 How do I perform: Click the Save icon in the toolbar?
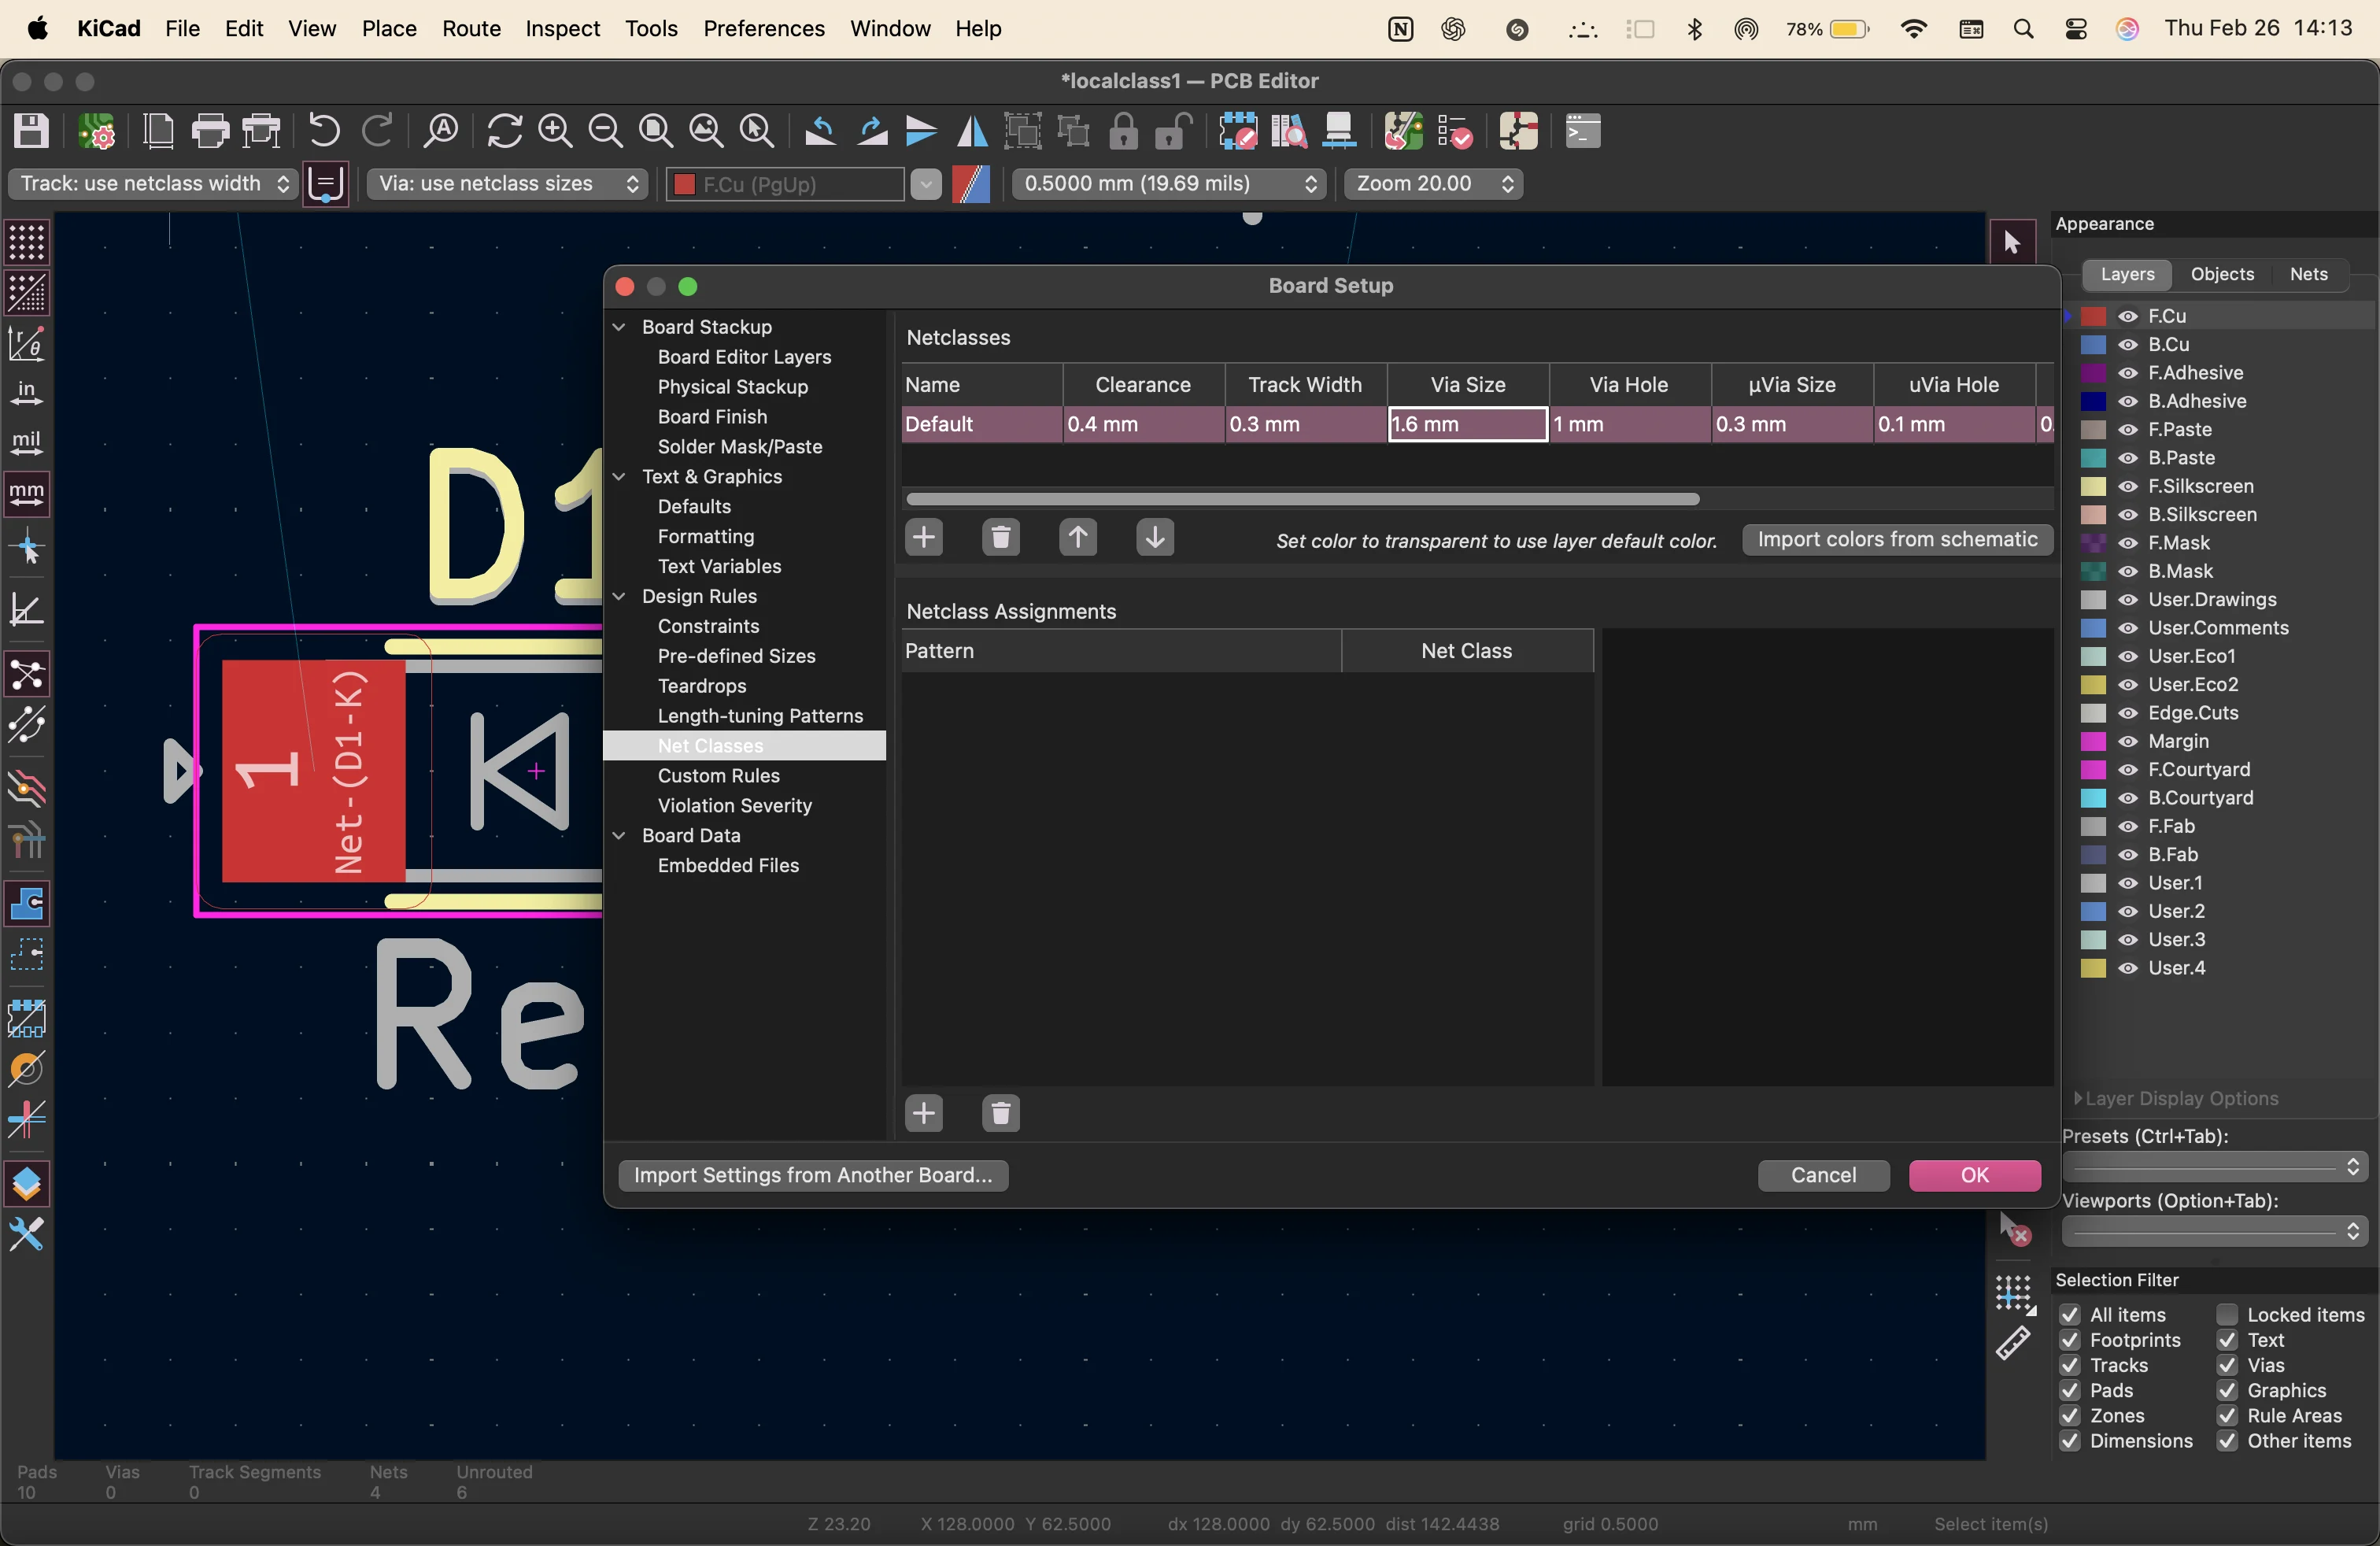31,131
